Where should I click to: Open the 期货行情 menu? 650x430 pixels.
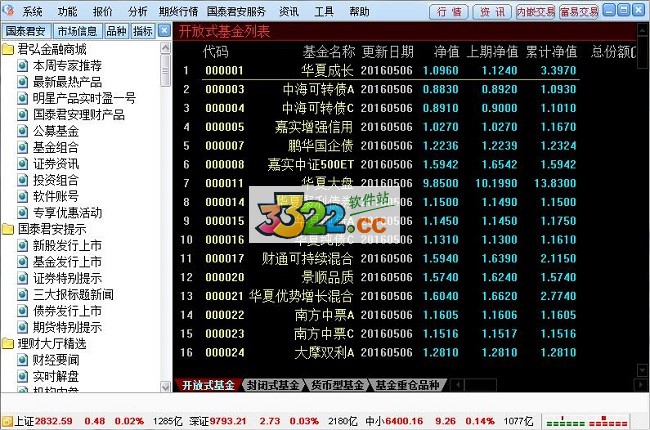(x=178, y=12)
